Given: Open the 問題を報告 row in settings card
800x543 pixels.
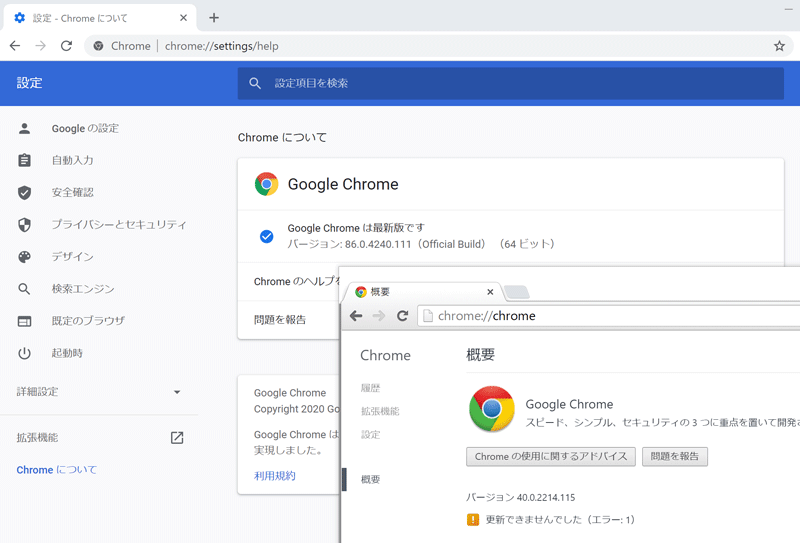Looking at the screenshot, I should tap(288, 320).
